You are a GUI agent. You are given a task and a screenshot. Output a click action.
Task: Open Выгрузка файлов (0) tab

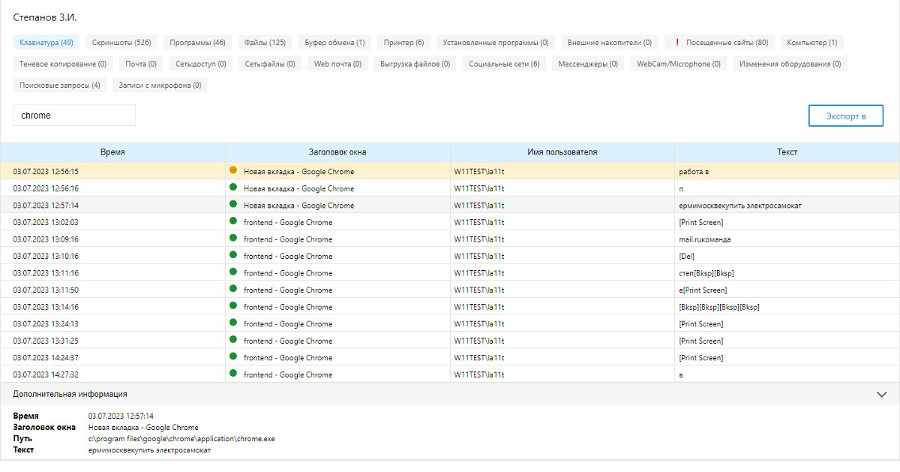[415, 64]
